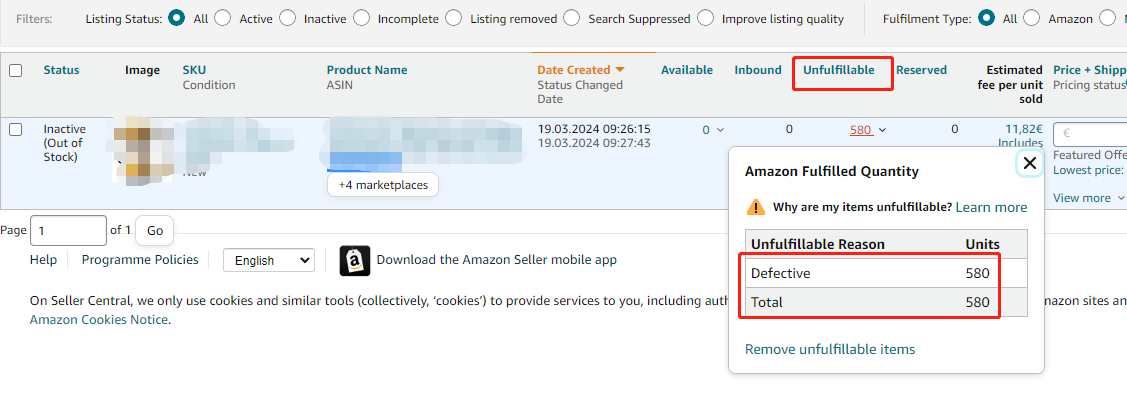This screenshot has height=402, width=1127.
Task: Click the +4 marketplaces button
Action: click(x=383, y=185)
